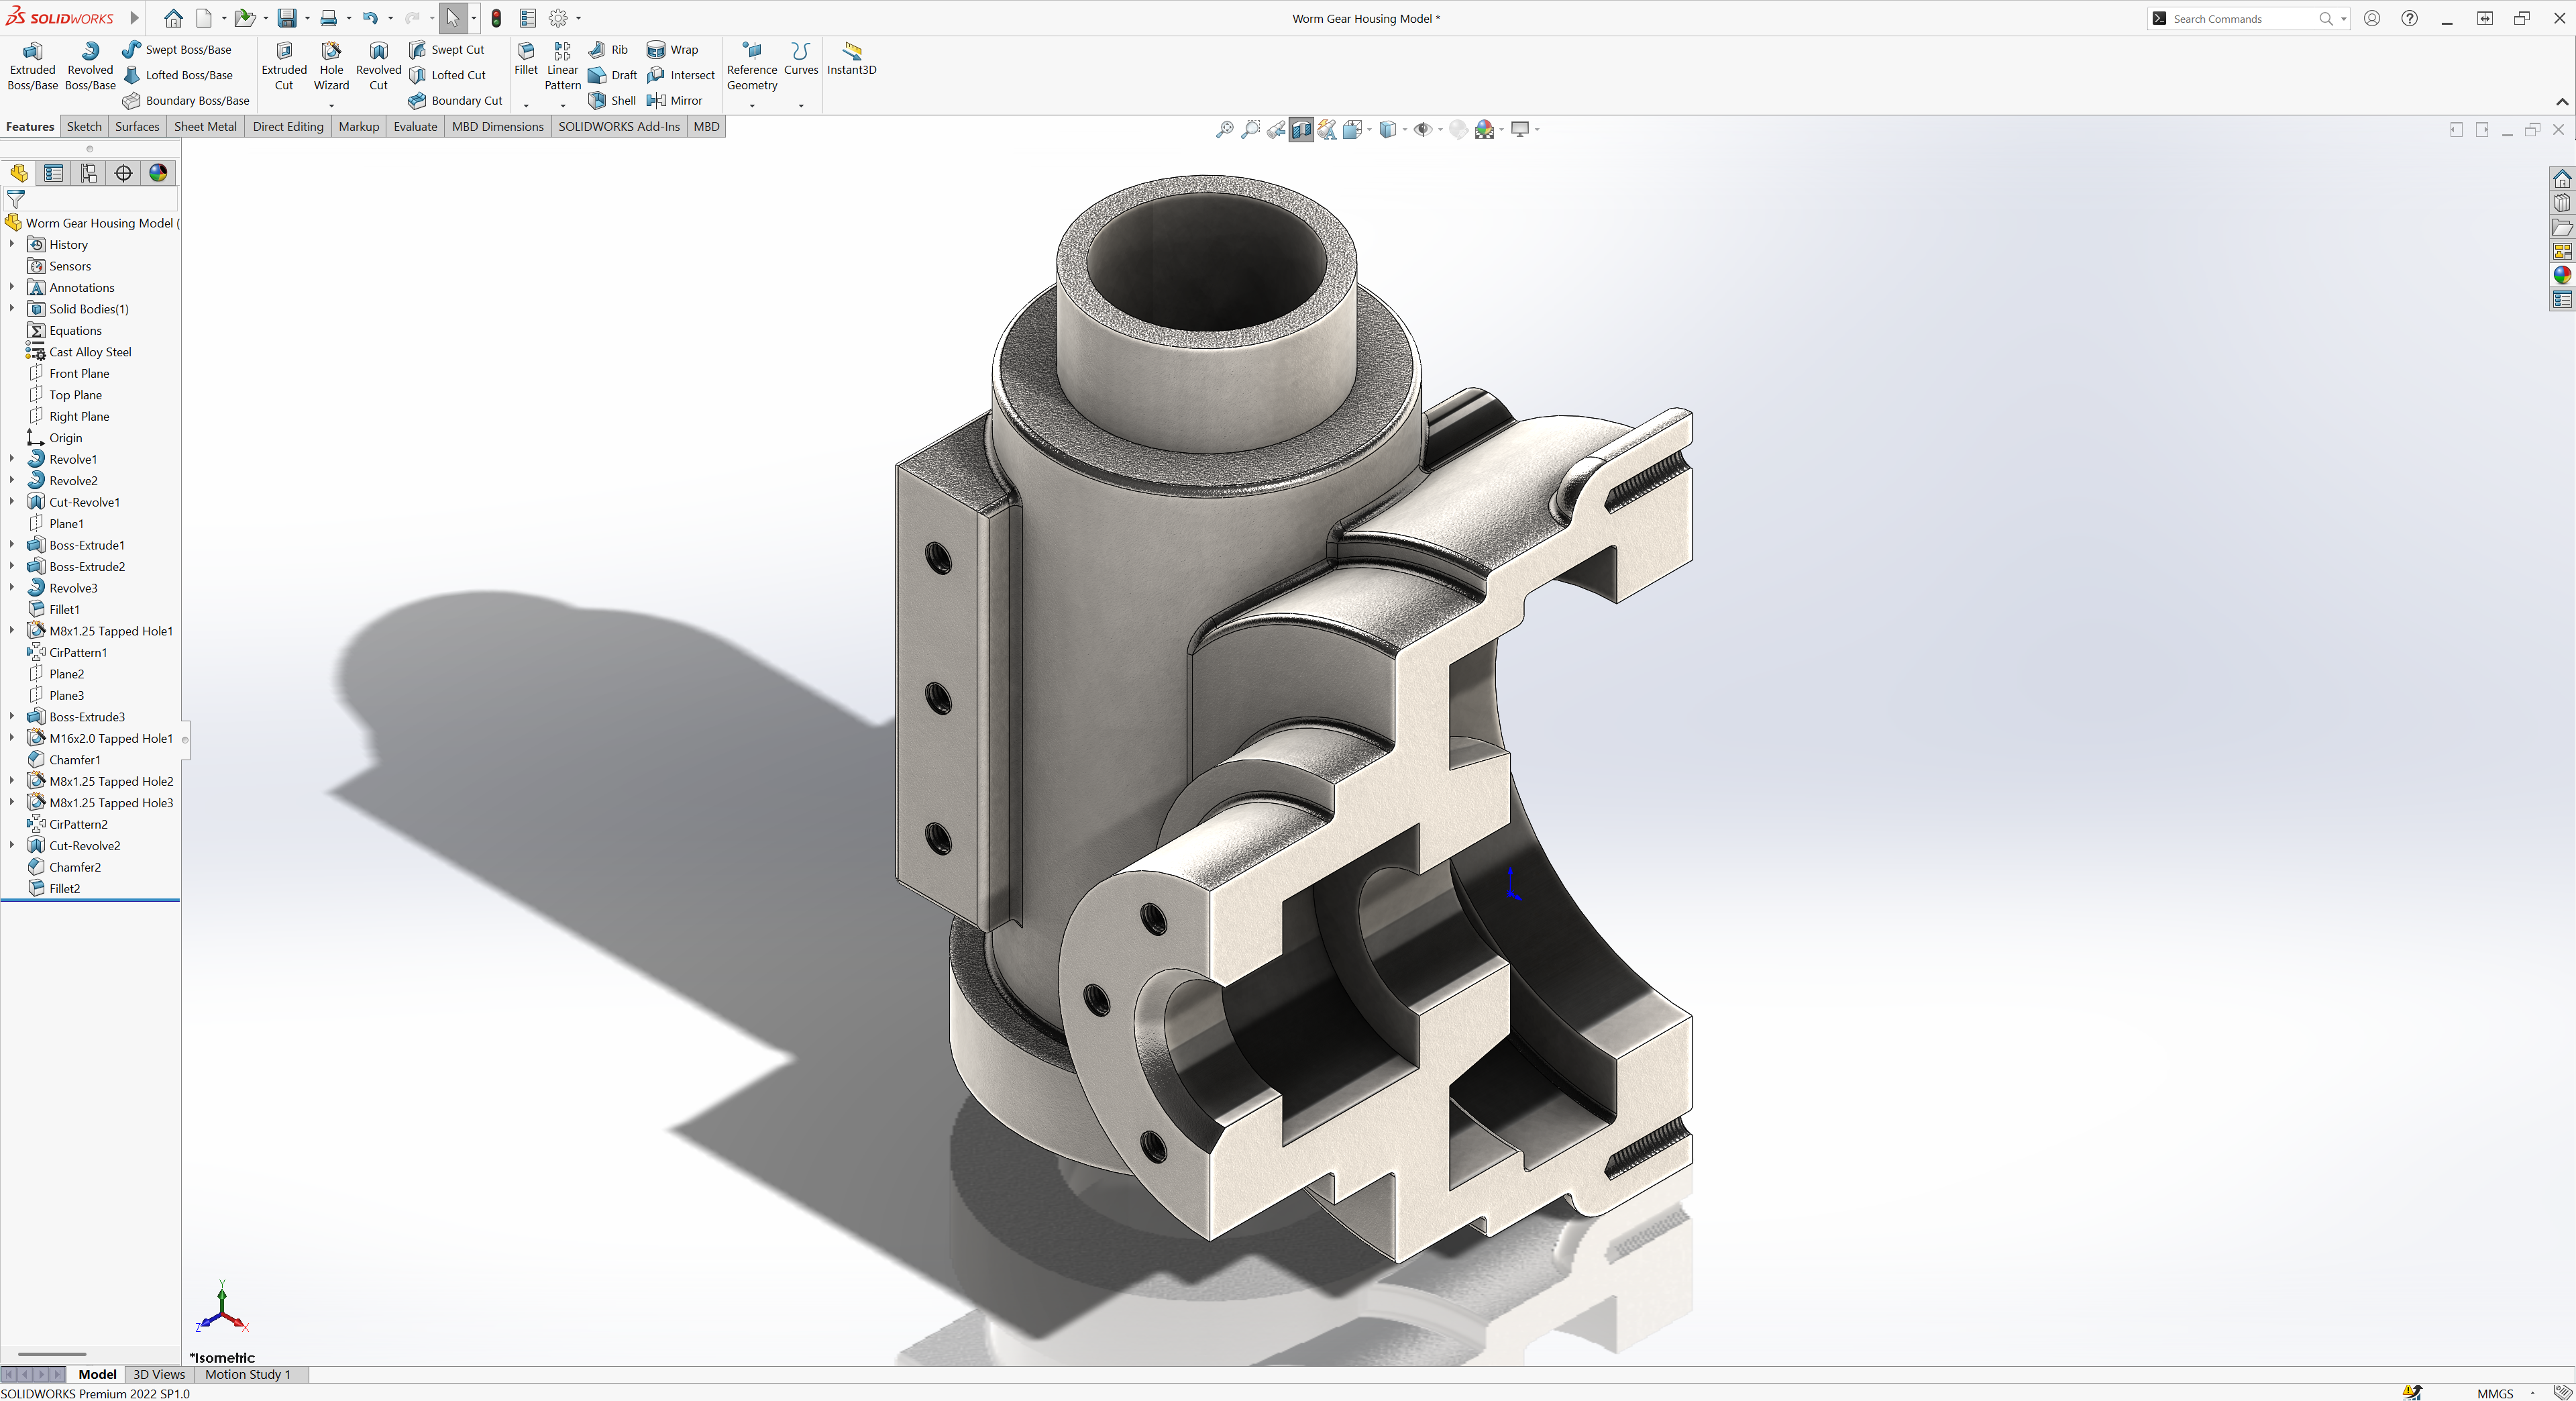Open the Appearances task pane icon
Image resolution: width=2576 pixels, height=1401 pixels.
pos(2561,275)
